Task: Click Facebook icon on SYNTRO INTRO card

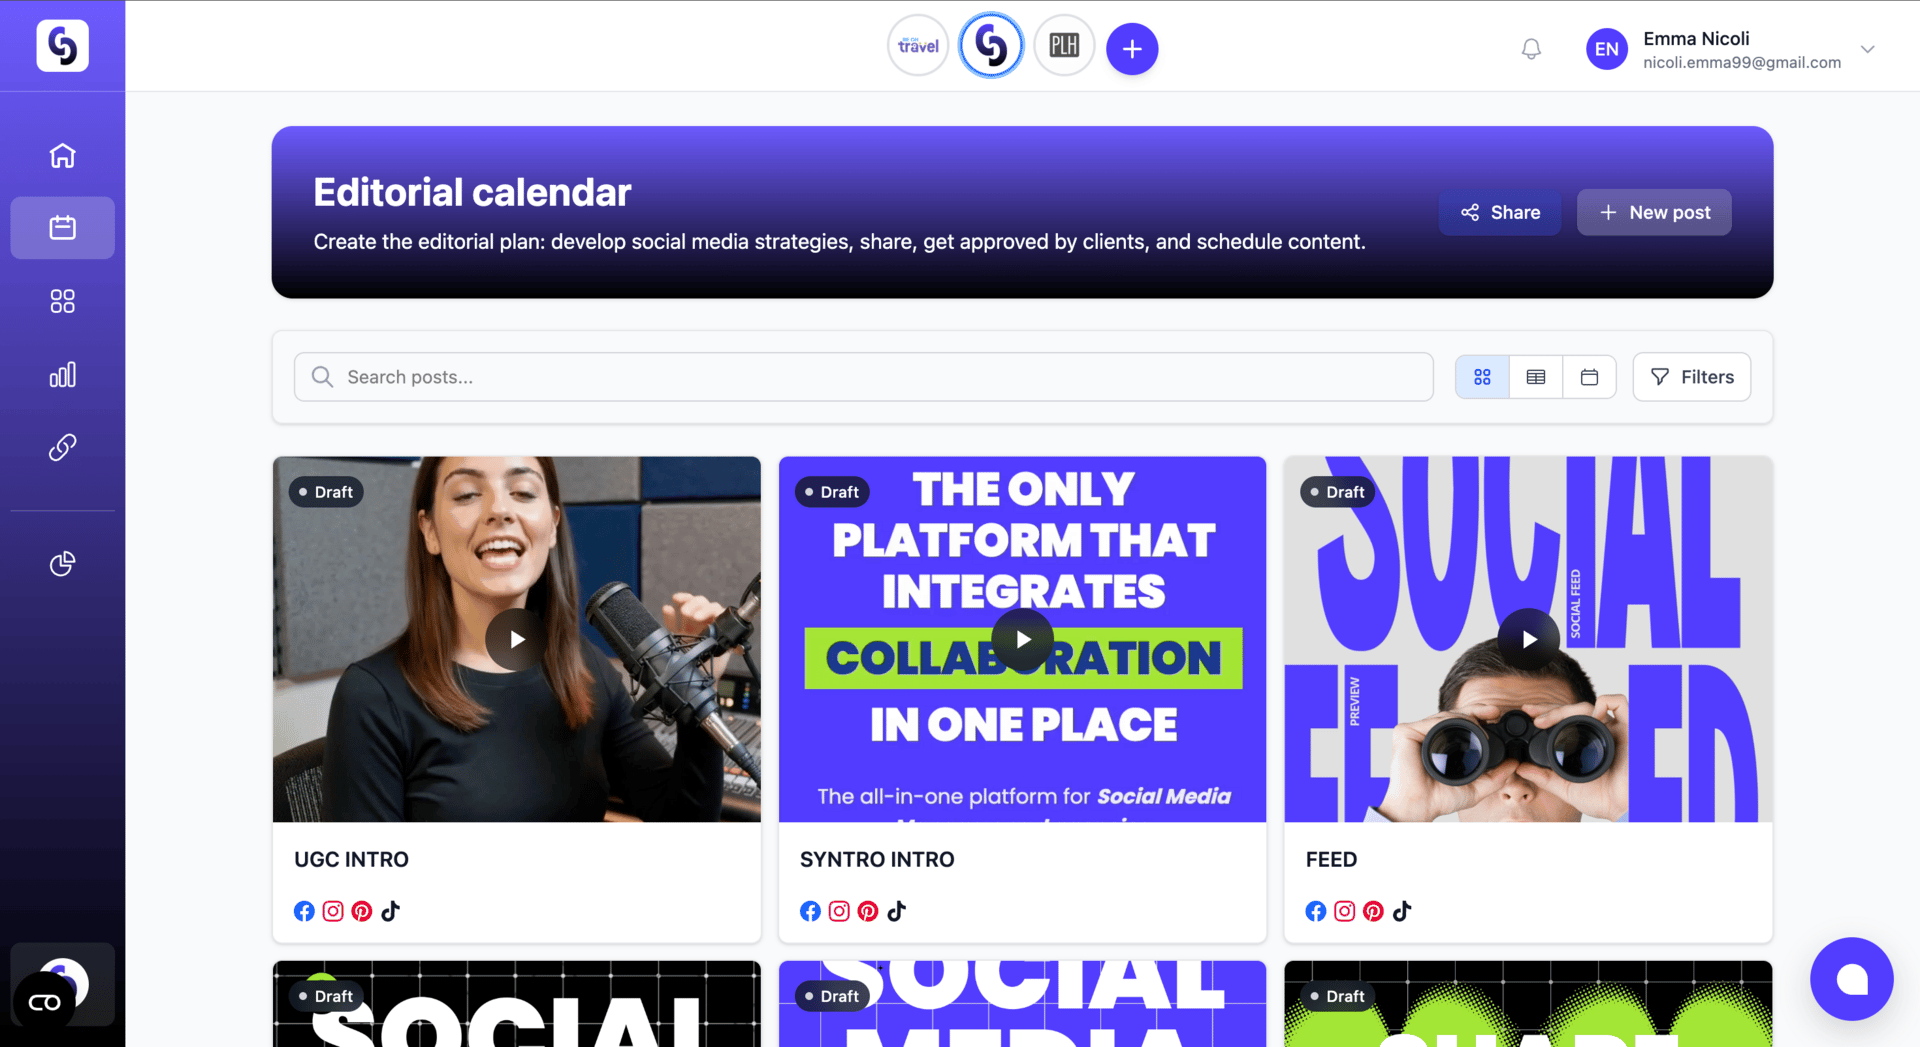Action: click(x=810, y=911)
